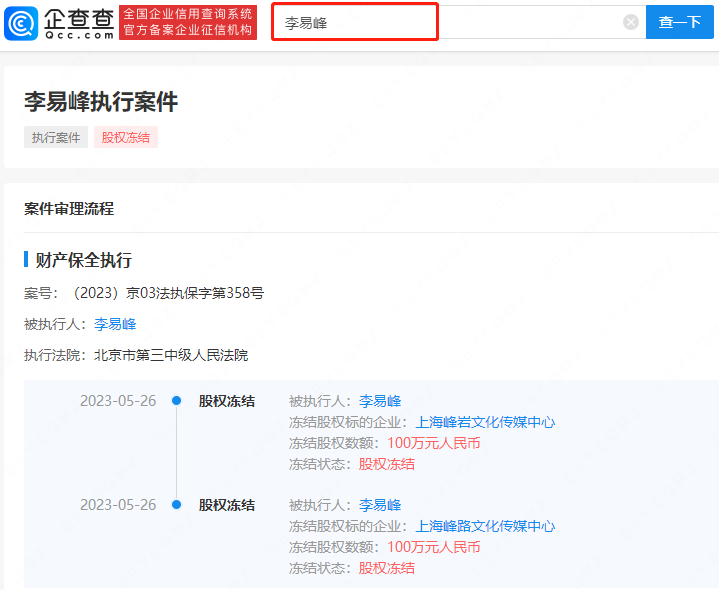The height and width of the screenshot is (590, 719).
Task: Click the 案件审理流程 section heading
Action: pos(69,209)
